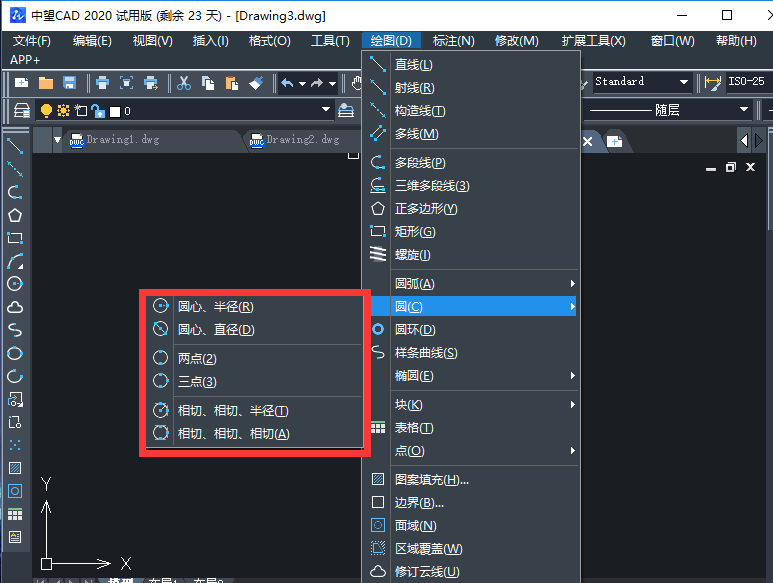Click the Hatch tool in left toolbar
Viewport: 773px width, 583px height.
coord(15,468)
